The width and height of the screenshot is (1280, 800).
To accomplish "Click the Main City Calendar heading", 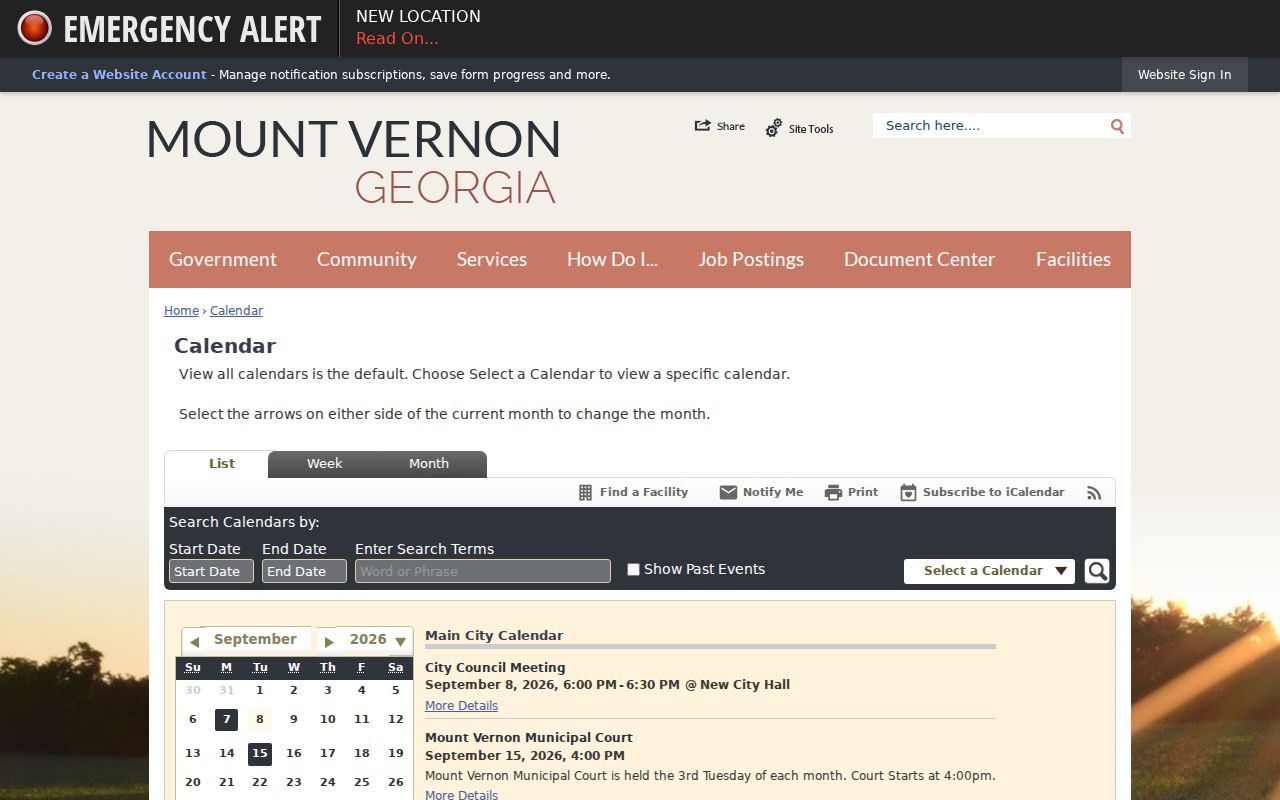I will point(494,636).
